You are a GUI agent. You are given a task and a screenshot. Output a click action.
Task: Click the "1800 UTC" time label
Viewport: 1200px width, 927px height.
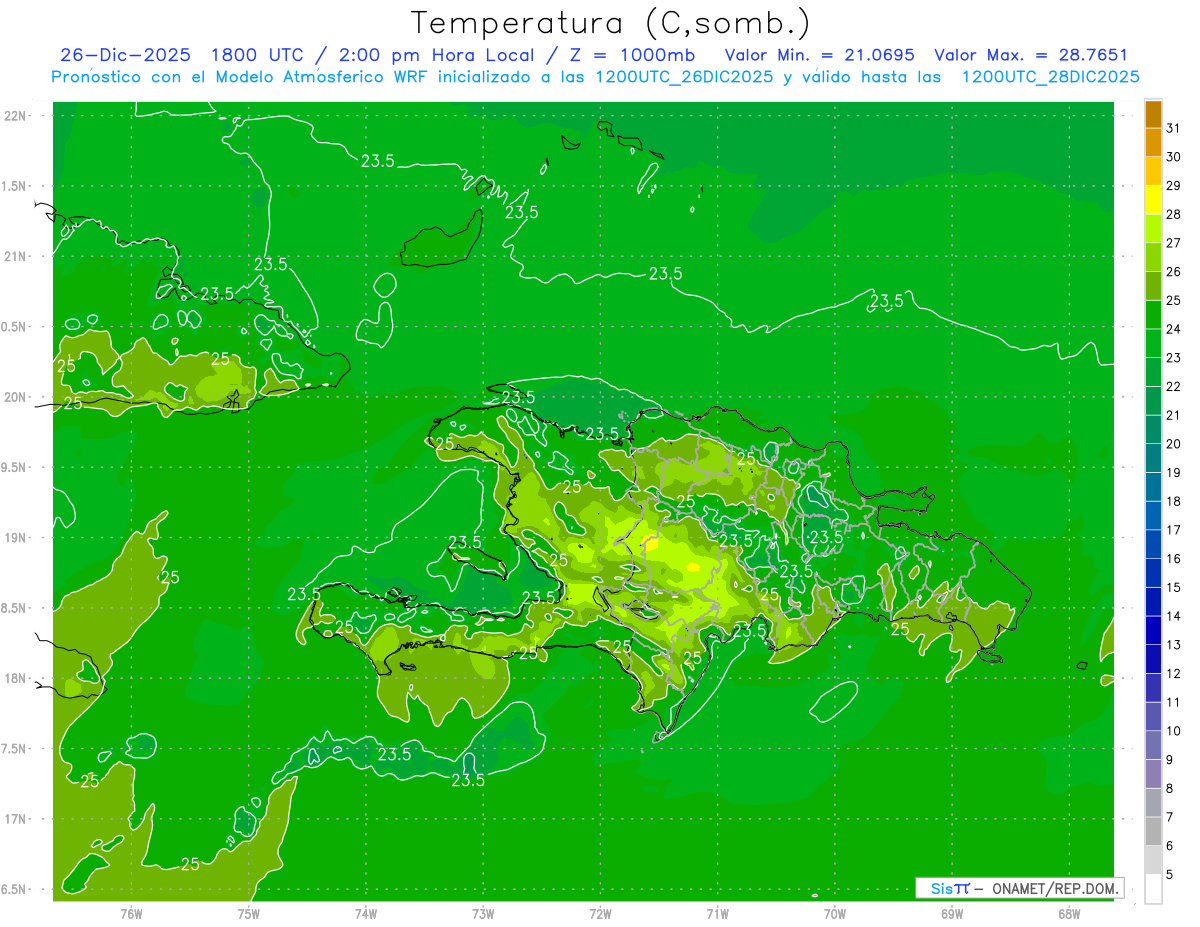pyautogui.click(x=257, y=56)
